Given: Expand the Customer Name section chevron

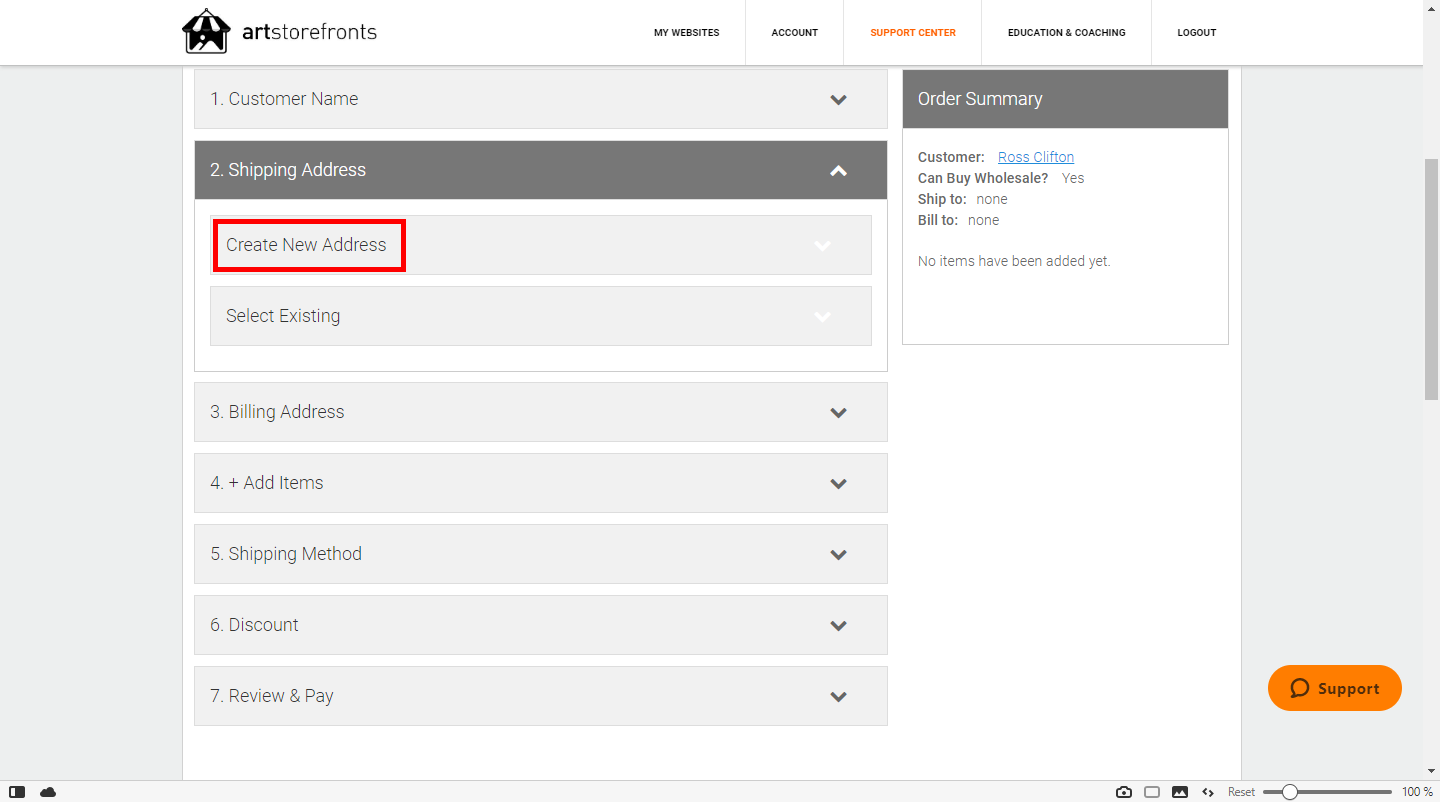Looking at the screenshot, I should 838,99.
